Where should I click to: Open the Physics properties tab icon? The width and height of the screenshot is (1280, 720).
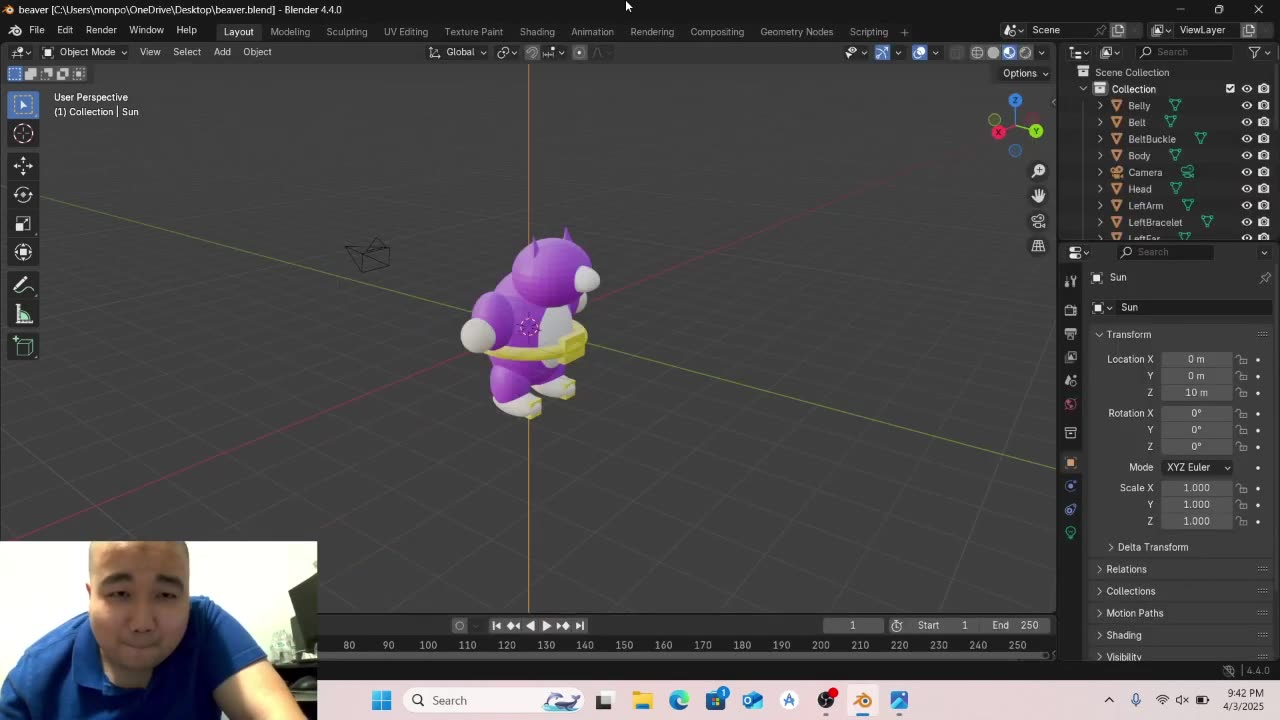pos(1070,486)
